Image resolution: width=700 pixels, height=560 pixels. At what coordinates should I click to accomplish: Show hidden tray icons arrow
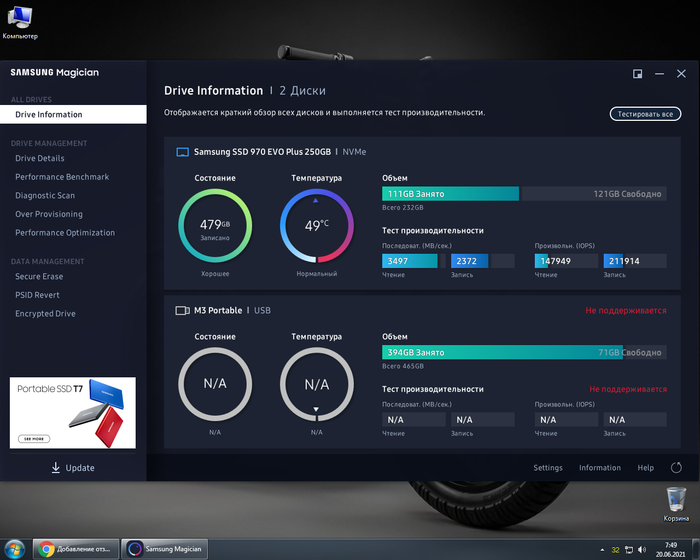pyautogui.click(x=602, y=550)
